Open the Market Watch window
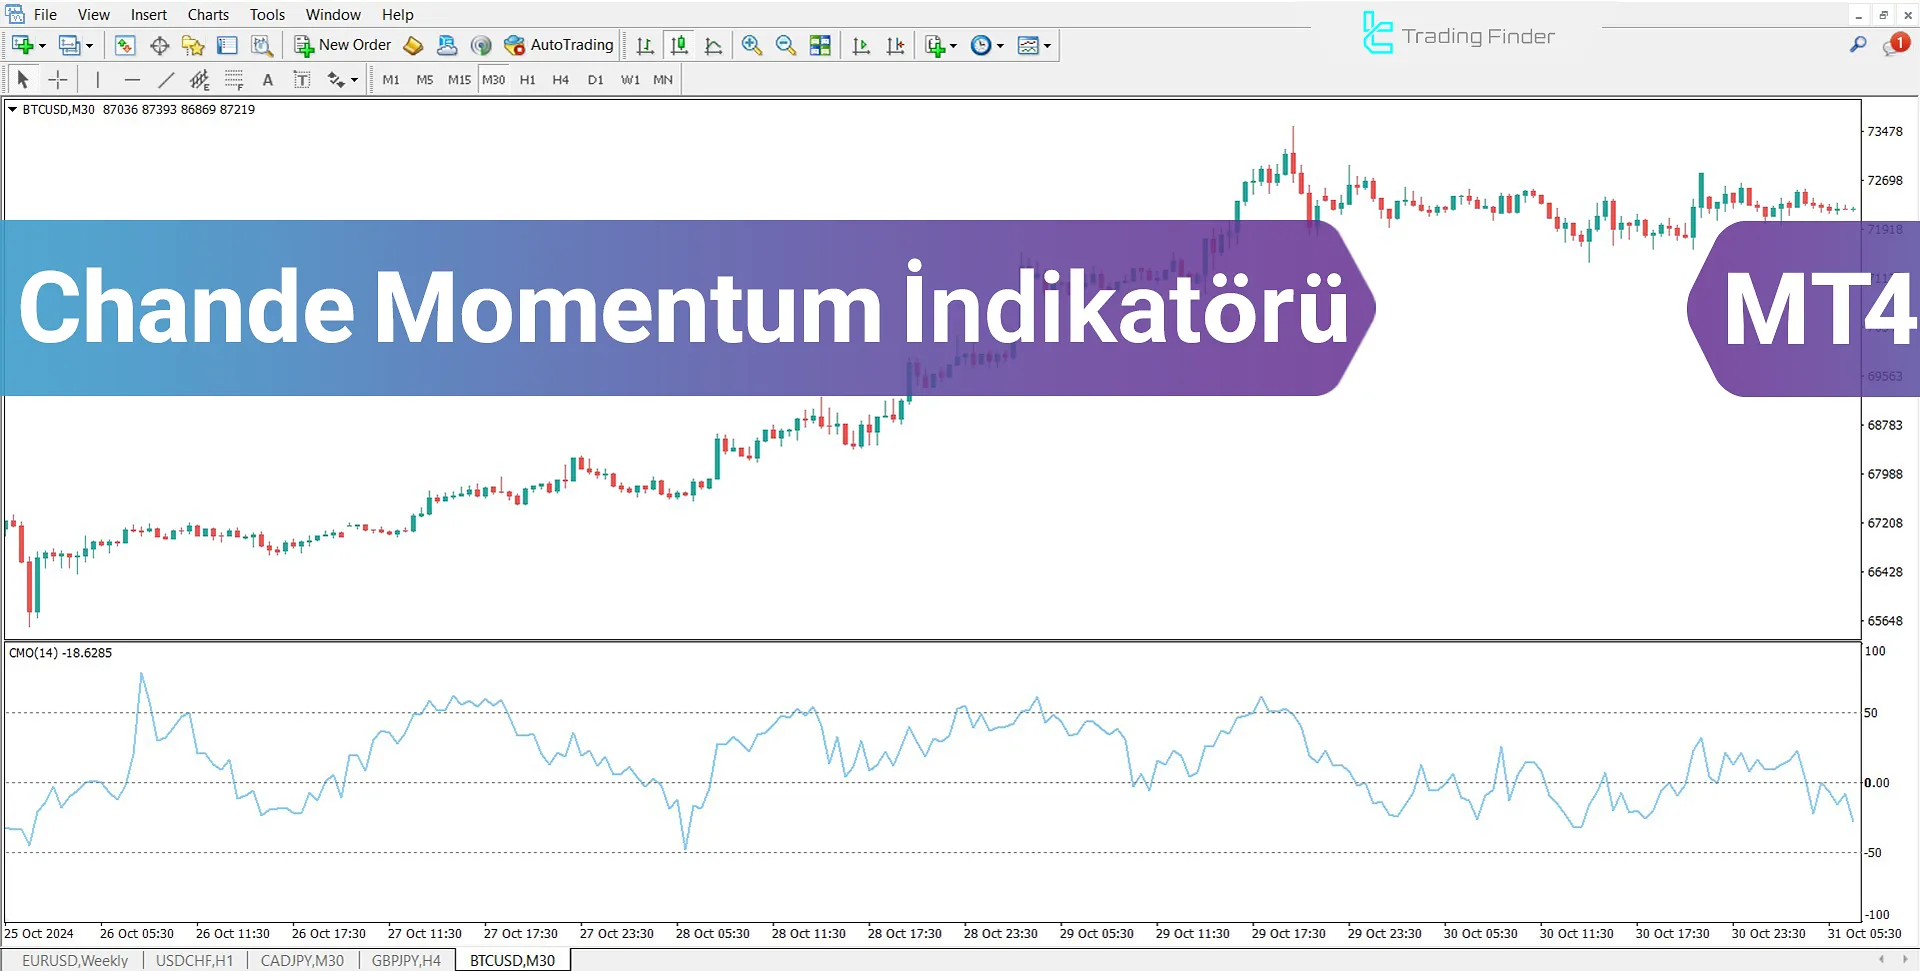 coord(124,45)
